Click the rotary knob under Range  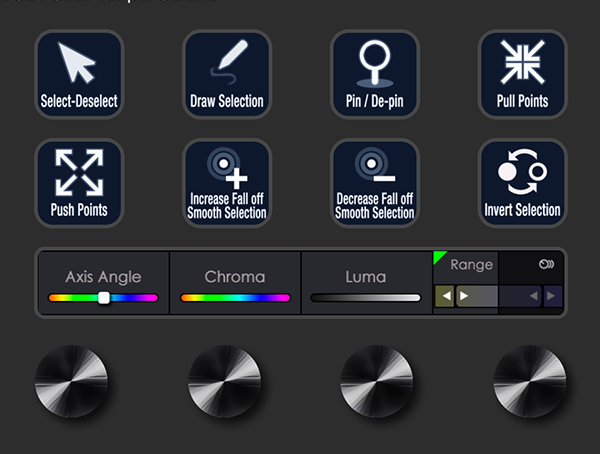point(530,381)
